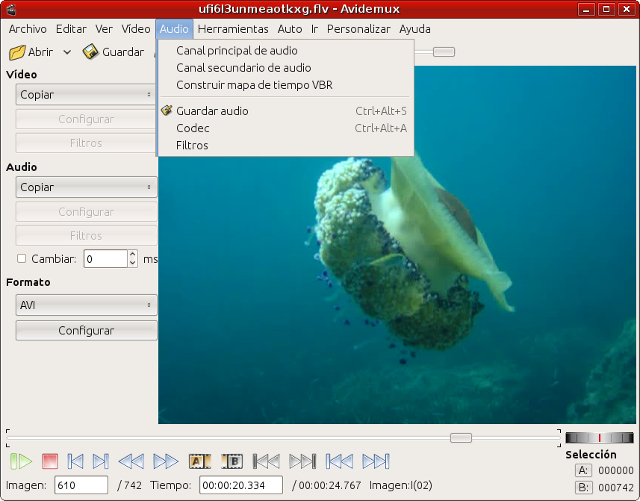Screen dimensions: 640x501
Task: Open the dropdown arrow beside Abrir
Action: tap(67, 52)
